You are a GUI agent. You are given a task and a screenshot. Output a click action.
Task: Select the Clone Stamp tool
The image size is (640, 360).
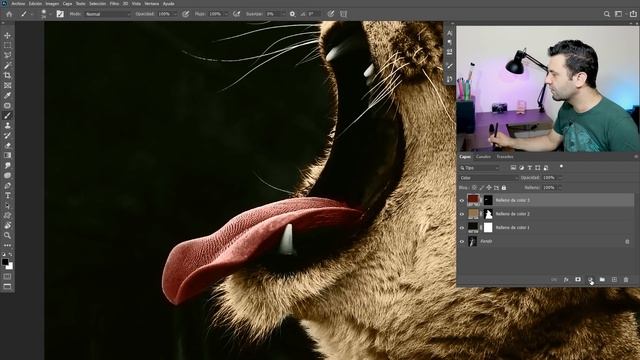point(7,125)
